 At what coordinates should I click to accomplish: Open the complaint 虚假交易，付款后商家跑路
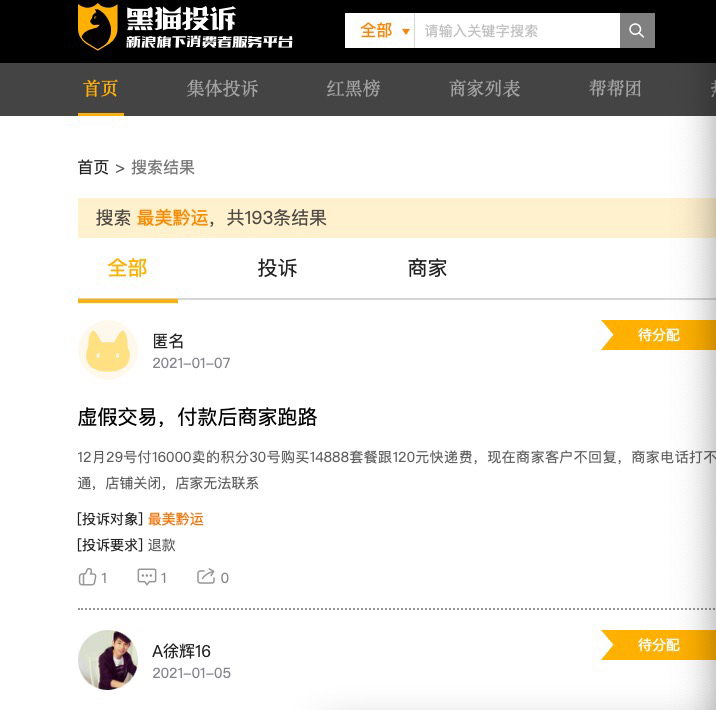(197, 417)
